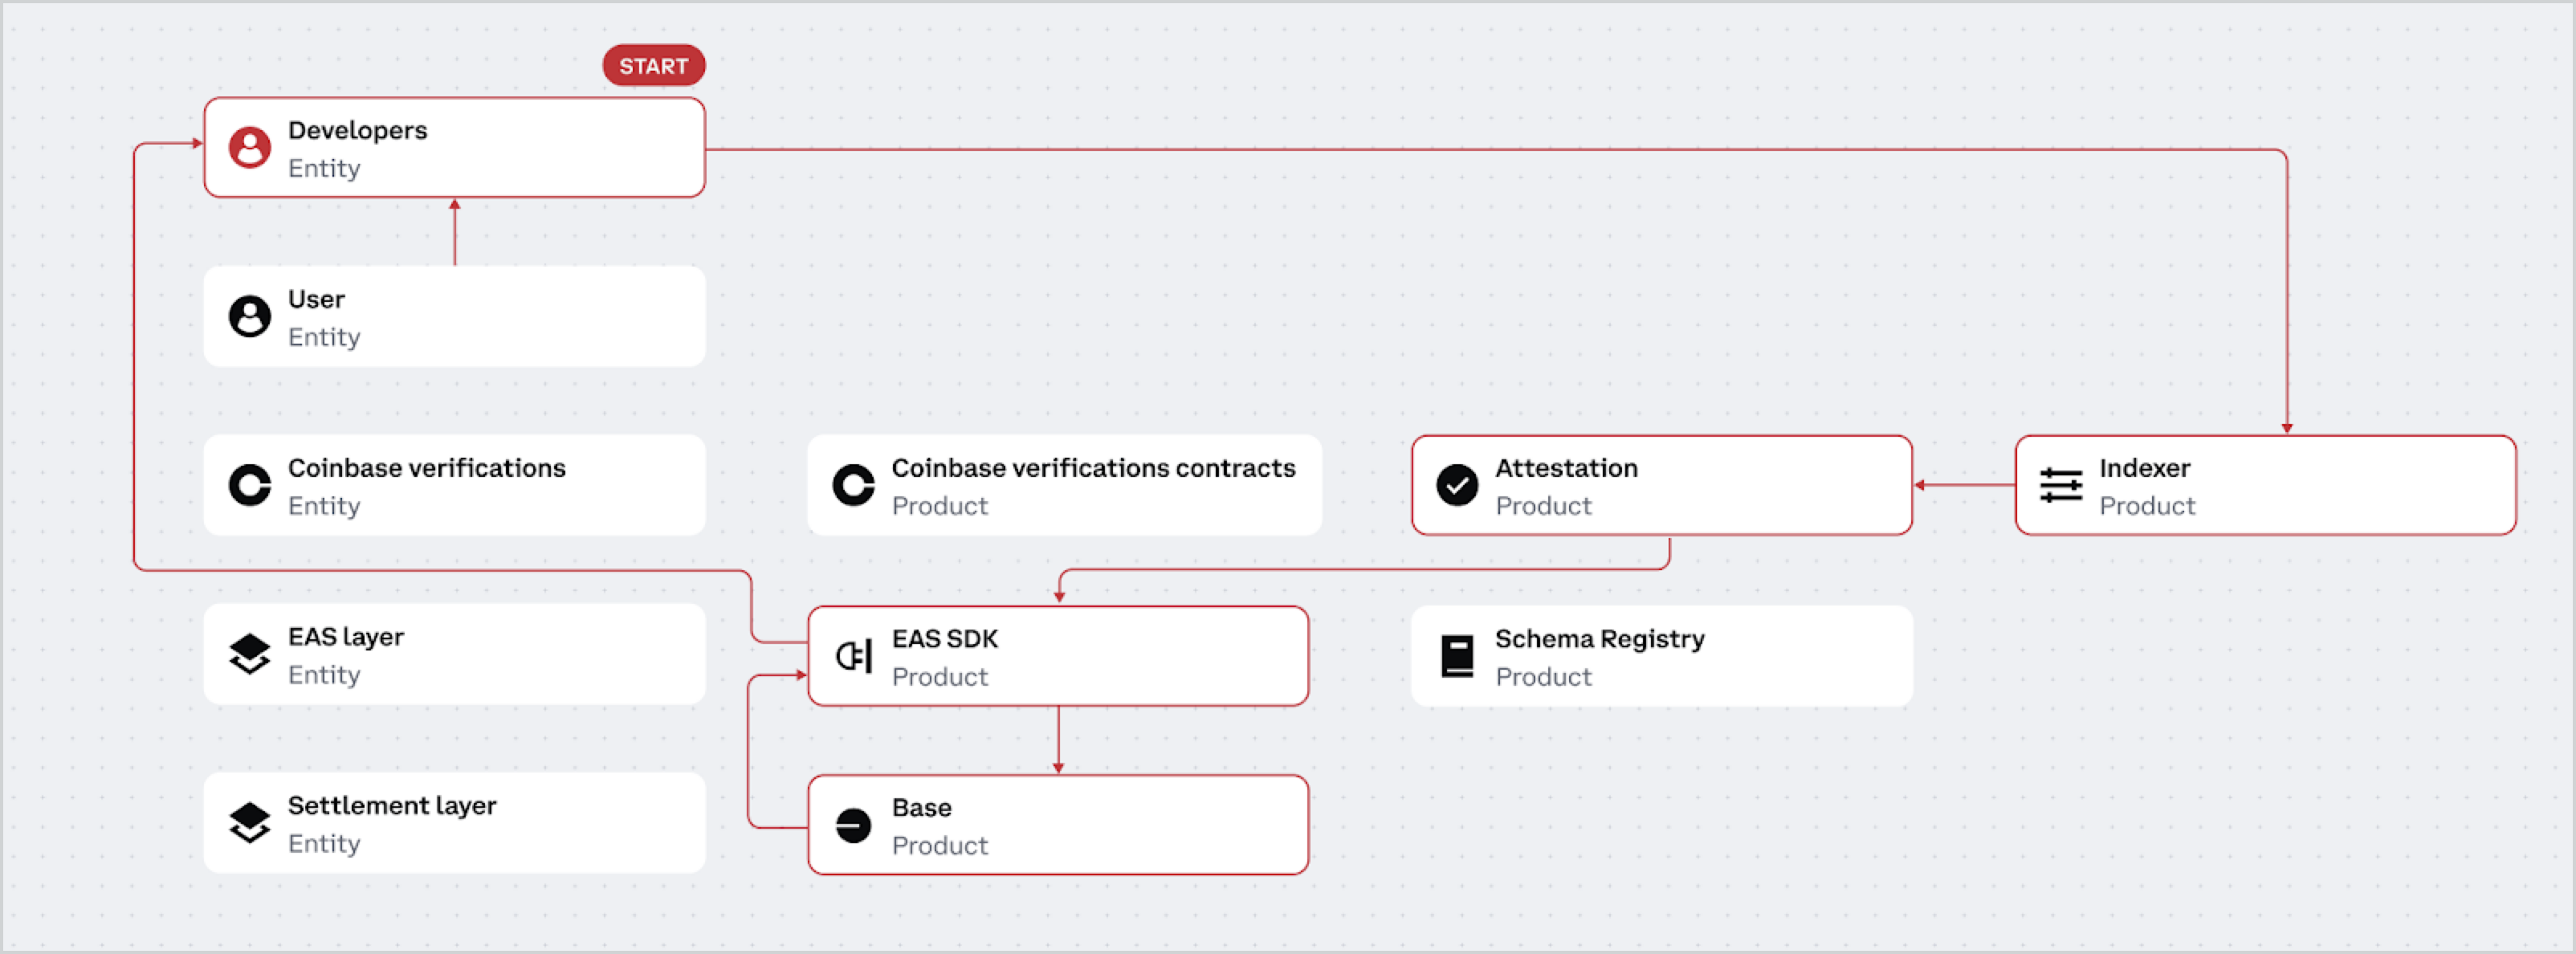Viewport: 2576px width, 954px height.
Task: Select the Schema Registry product card title
Action: pos(1599,639)
